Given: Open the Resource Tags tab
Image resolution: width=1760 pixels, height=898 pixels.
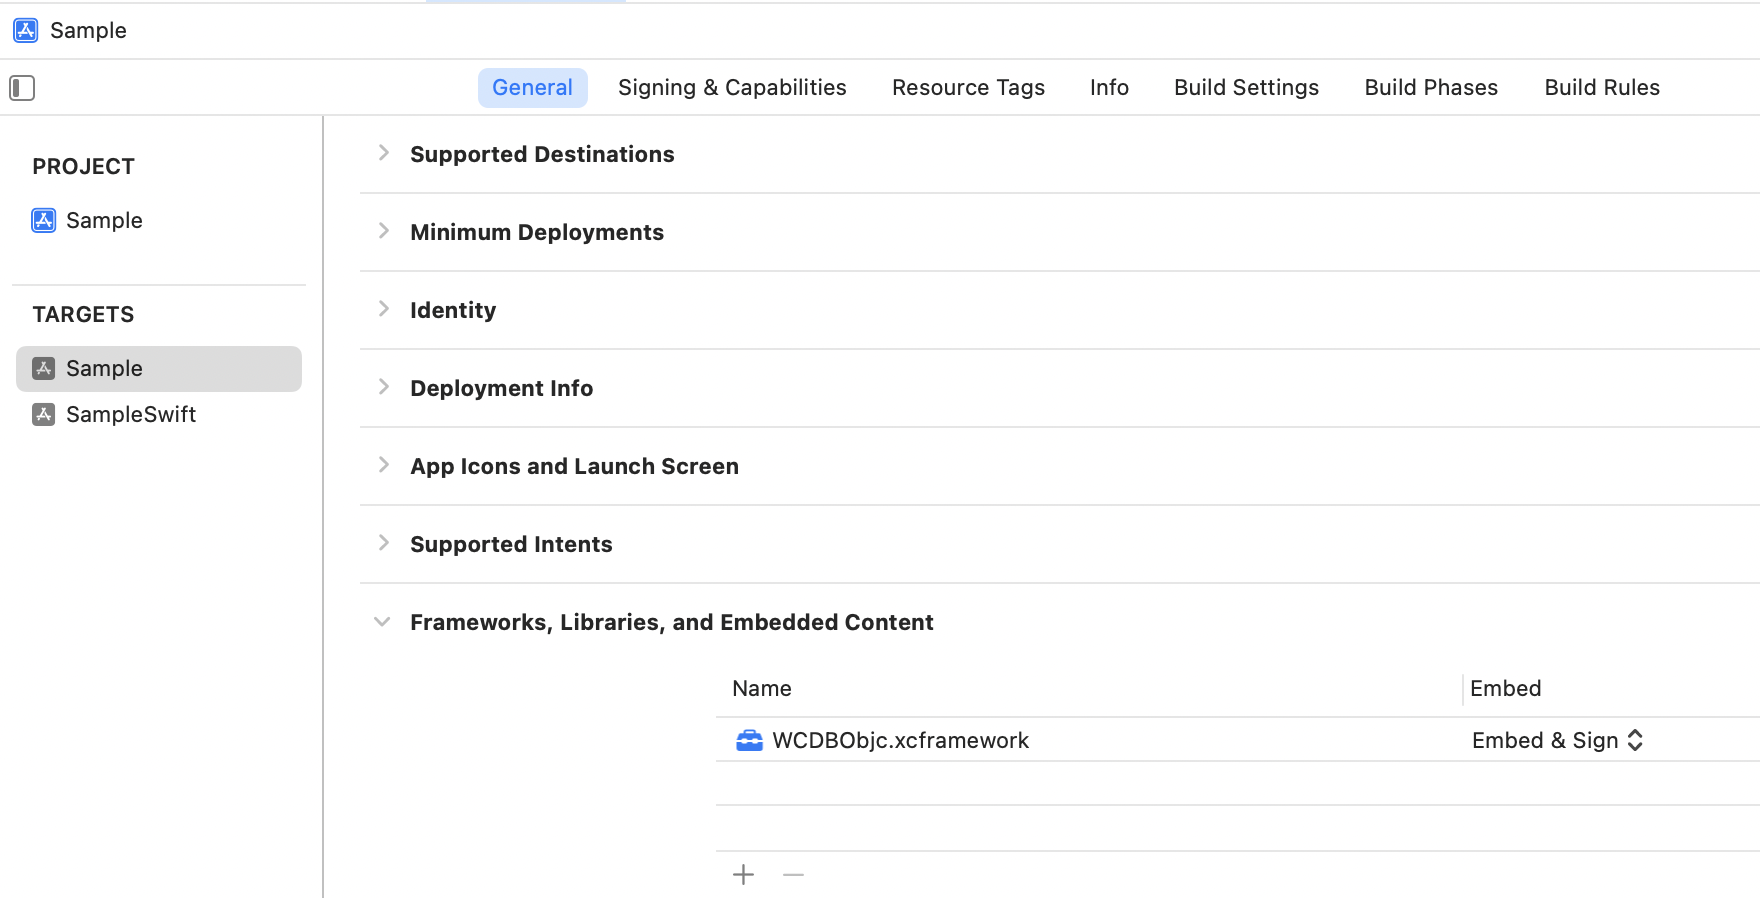Looking at the screenshot, I should pyautogui.click(x=968, y=87).
